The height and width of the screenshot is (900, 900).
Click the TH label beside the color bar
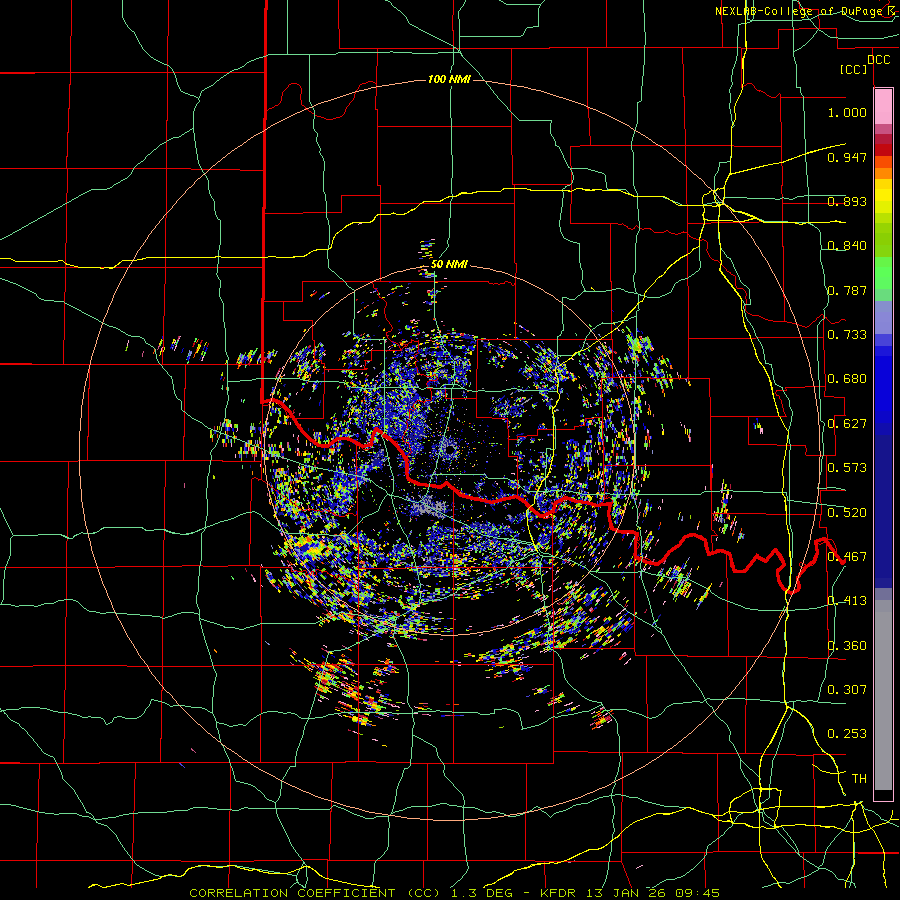[x=859, y=779]
